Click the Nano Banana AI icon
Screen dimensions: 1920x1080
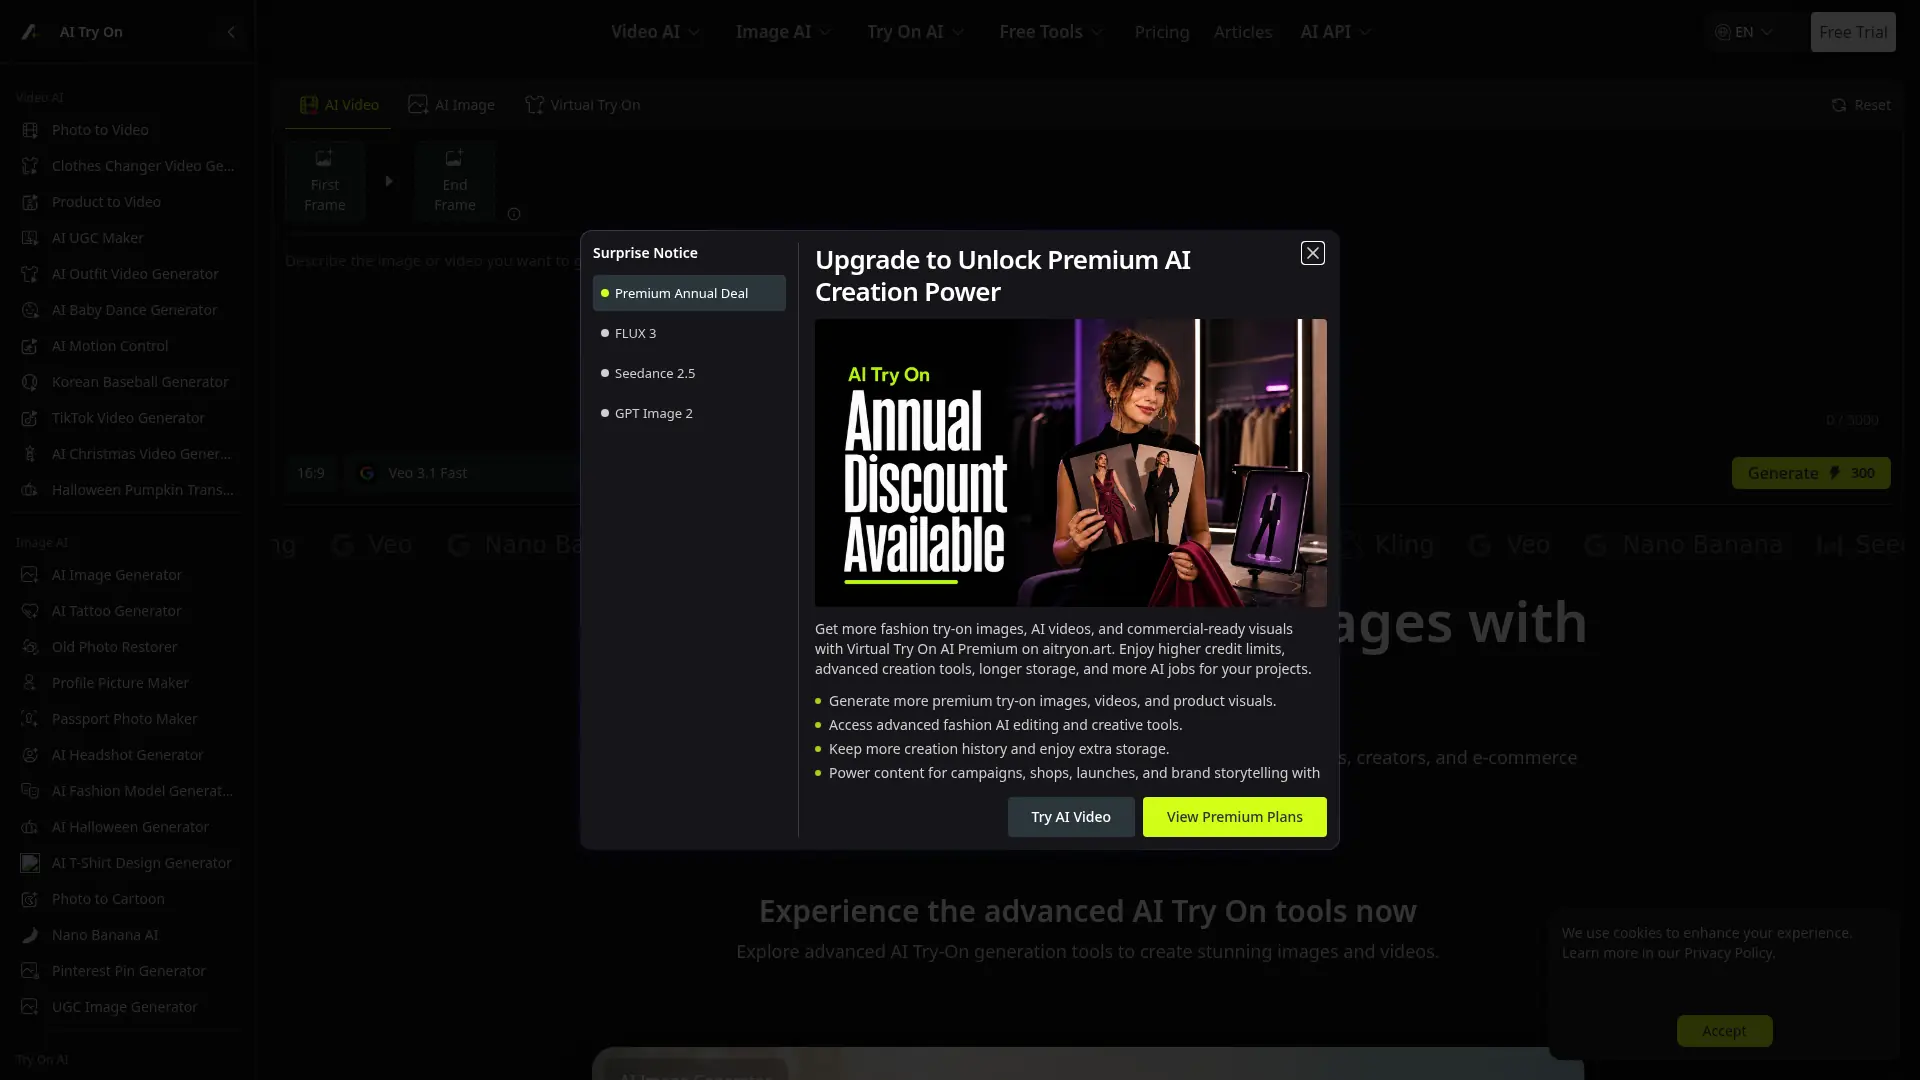click(30, 935)
